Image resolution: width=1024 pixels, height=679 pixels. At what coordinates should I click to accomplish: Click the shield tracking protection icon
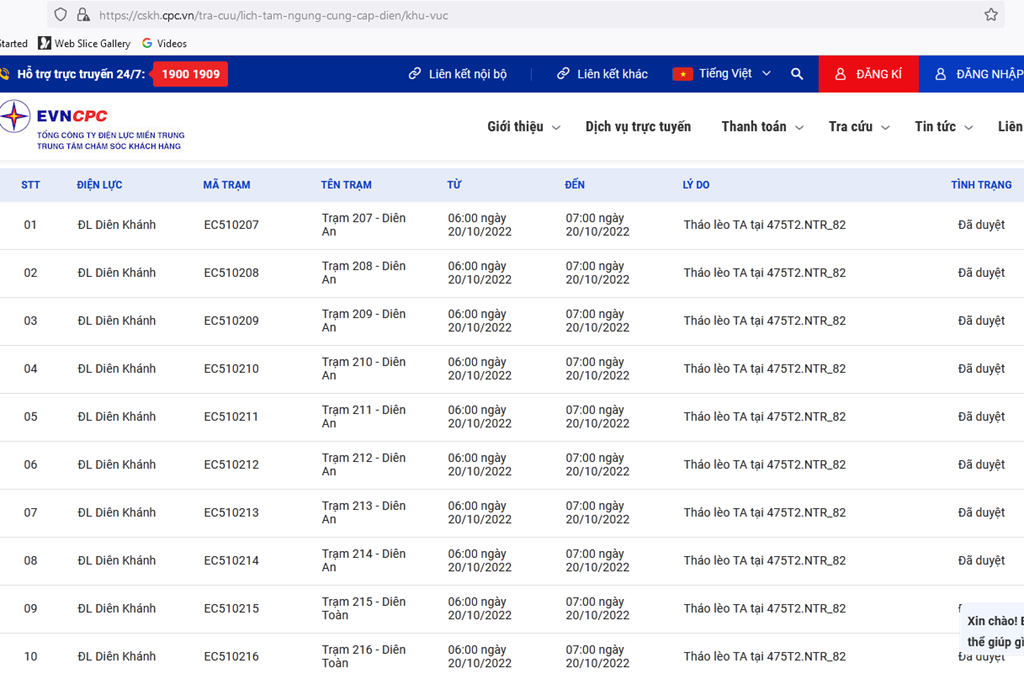(60, 14)
